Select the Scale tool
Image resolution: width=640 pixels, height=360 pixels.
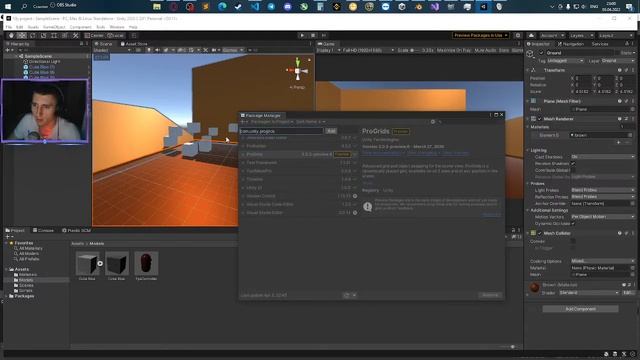coord(43,36)
